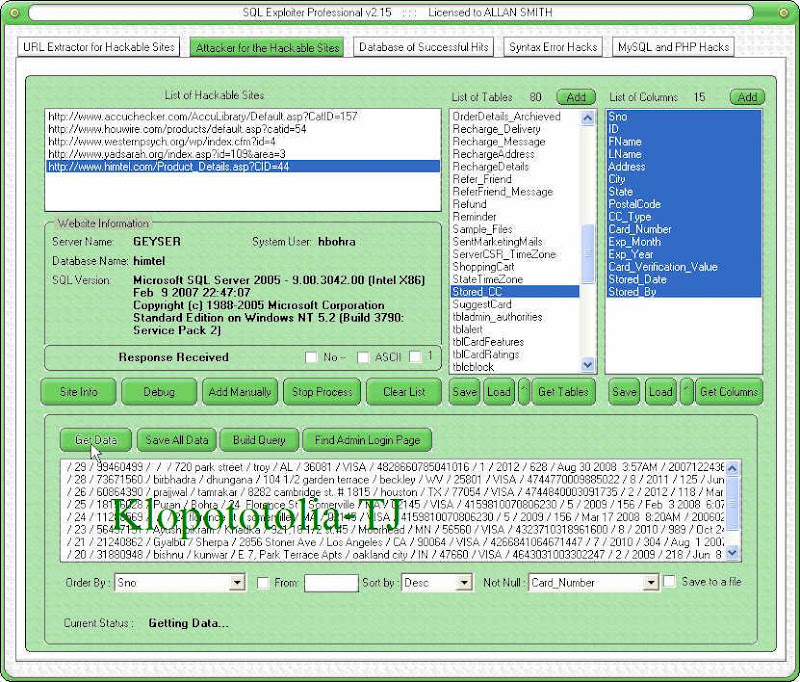This screenshot has width=800, height=682.
Task: Select Refer_Friend in the tables list
Action: [515, 179]
